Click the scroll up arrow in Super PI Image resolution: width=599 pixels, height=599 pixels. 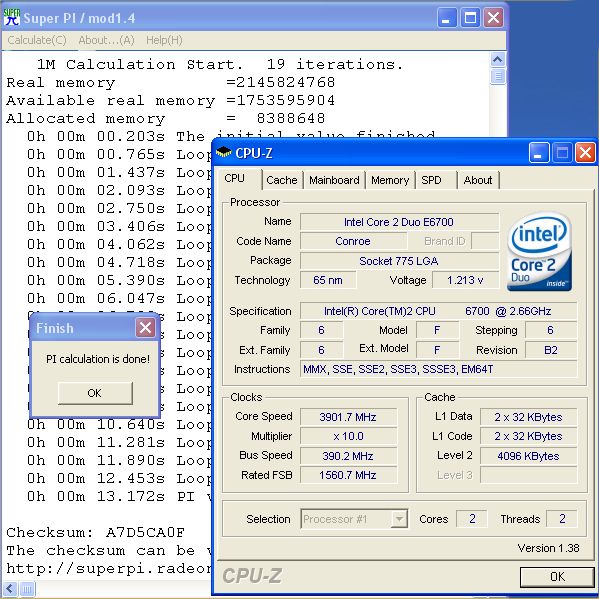point(498,60)
